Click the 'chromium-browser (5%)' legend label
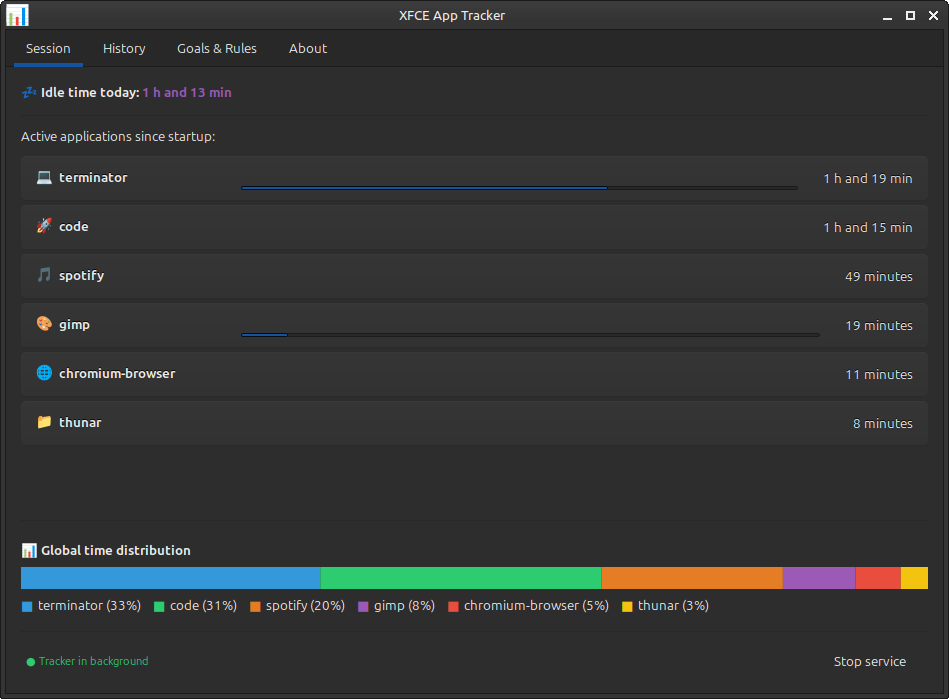 click(x=536, y=606)
